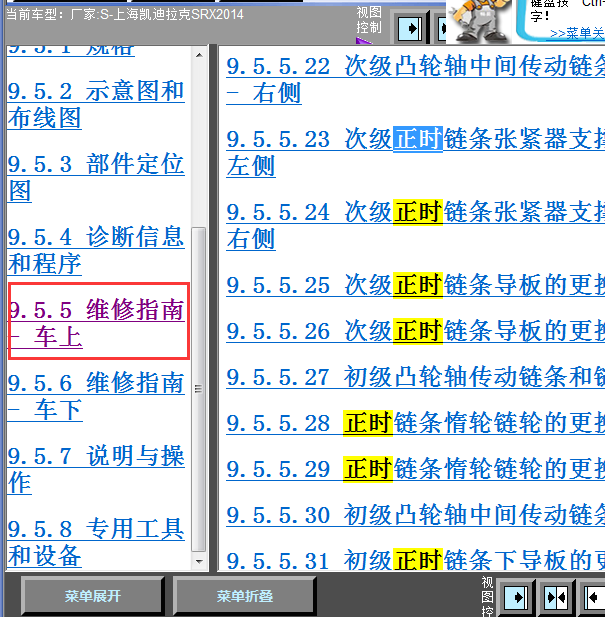Click left panel scrollbar up arrow
Image resolution: width=605 pixels, height=617 pixels.
[x=199, y=55]
